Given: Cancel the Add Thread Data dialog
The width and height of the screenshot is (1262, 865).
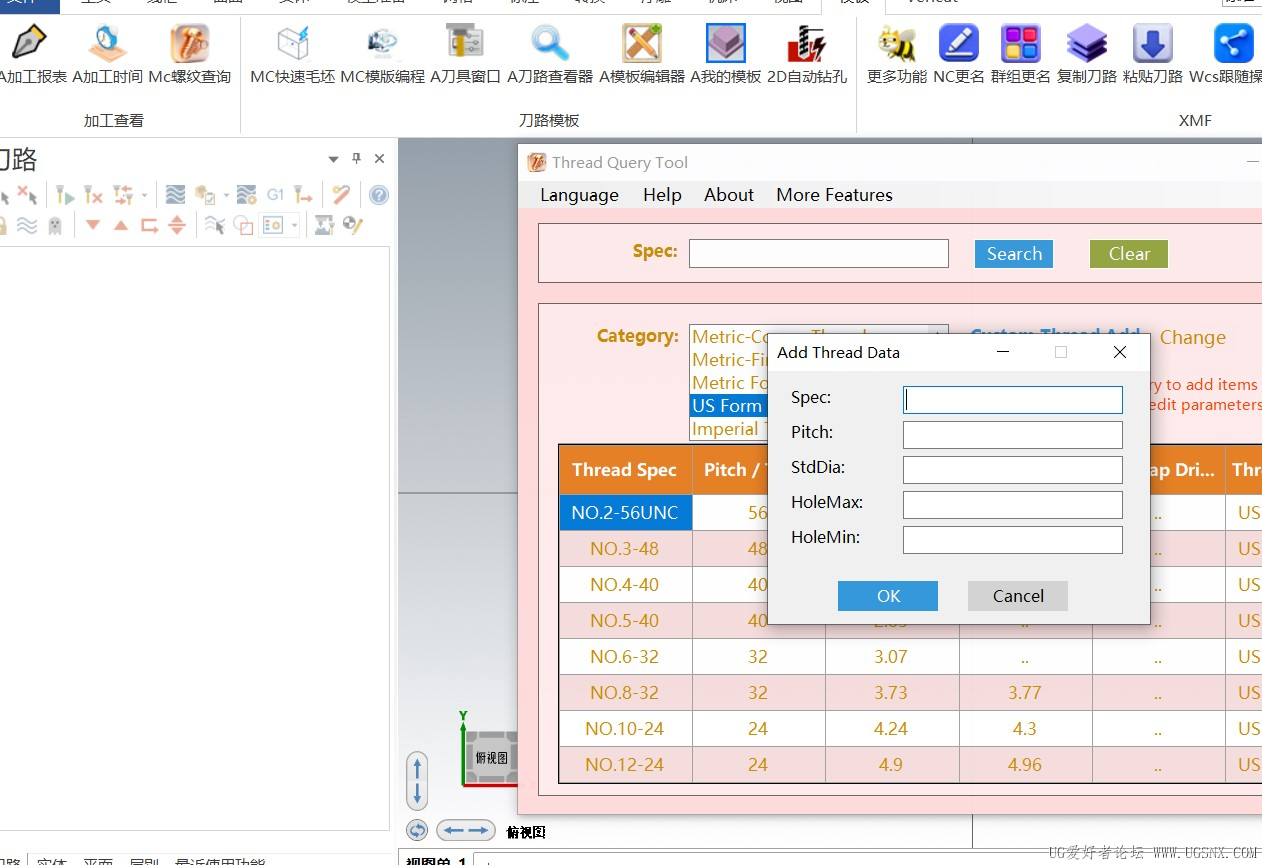Looking at the screenshot, I should pos(1018,596).
